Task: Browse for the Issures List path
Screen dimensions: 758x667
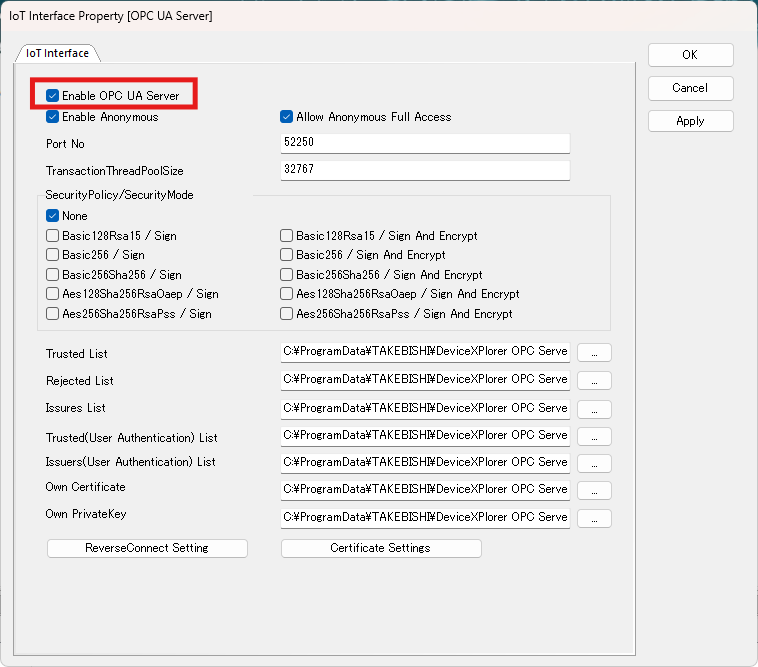Action: tap(594, 408)
